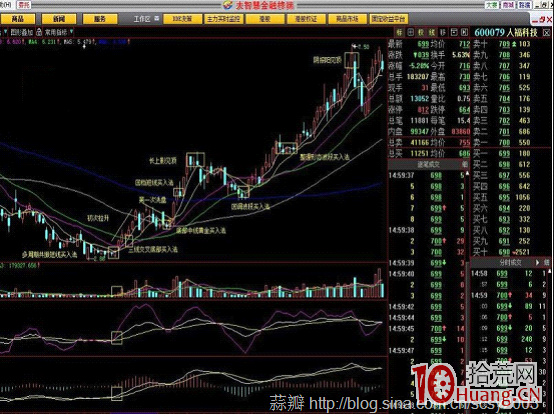Viewport: 554px width, 414px height.
Task: Click the 14:59:37 trade row
Action: 427,176
